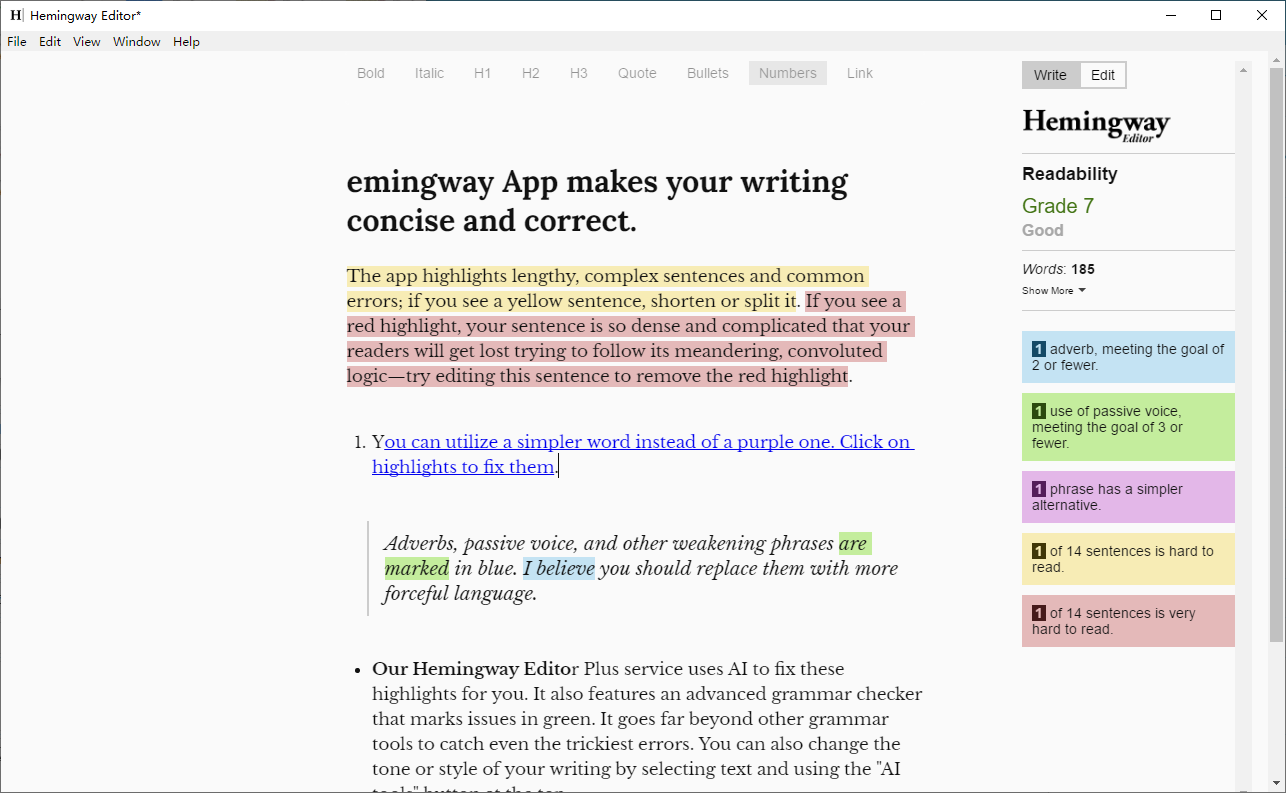The height and width of the screenshot is (793, 1286).
Task: Click the Hemingway Editor logo in sidebar
Action: [1096, 125]
